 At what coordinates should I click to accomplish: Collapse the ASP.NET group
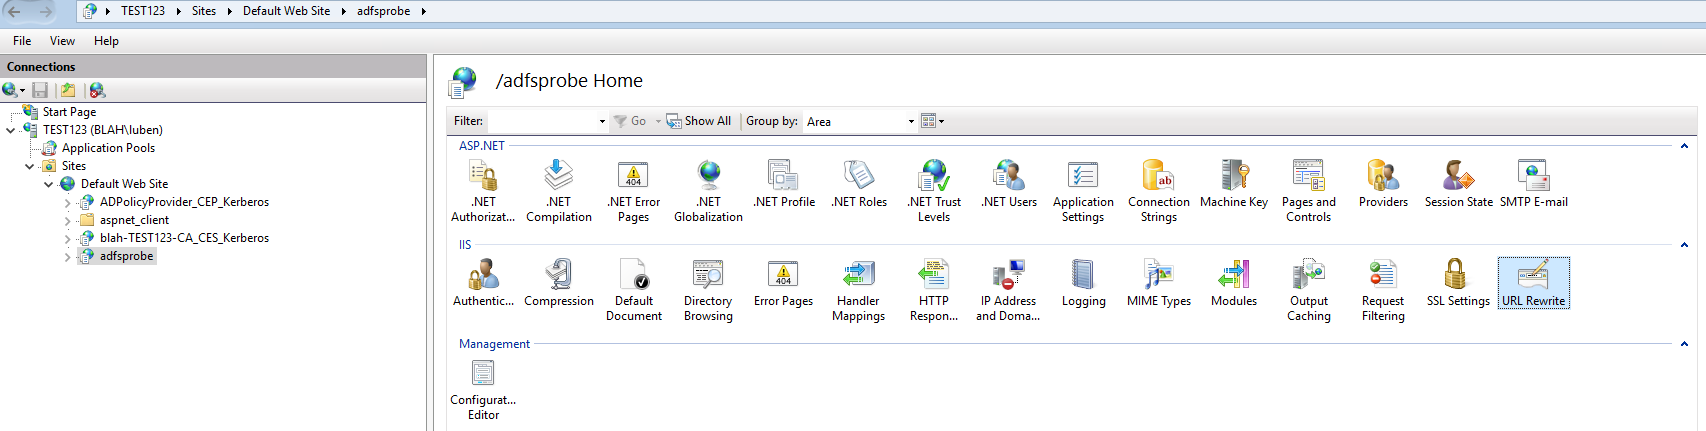click(x=1684, y=146)
